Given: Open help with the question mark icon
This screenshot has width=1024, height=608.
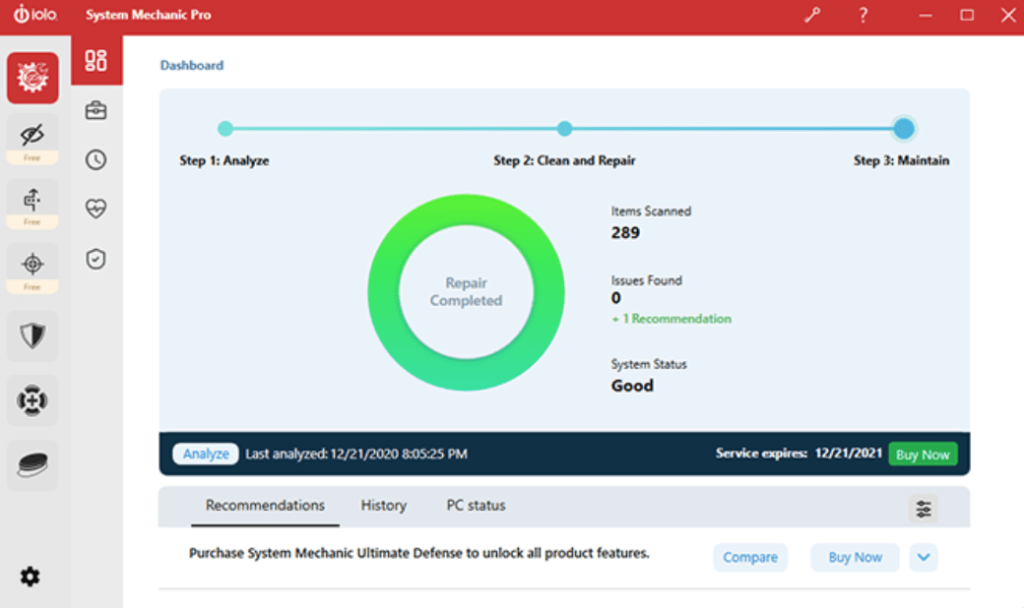Looking at the screenshot, I should click(x=863, y=16).
